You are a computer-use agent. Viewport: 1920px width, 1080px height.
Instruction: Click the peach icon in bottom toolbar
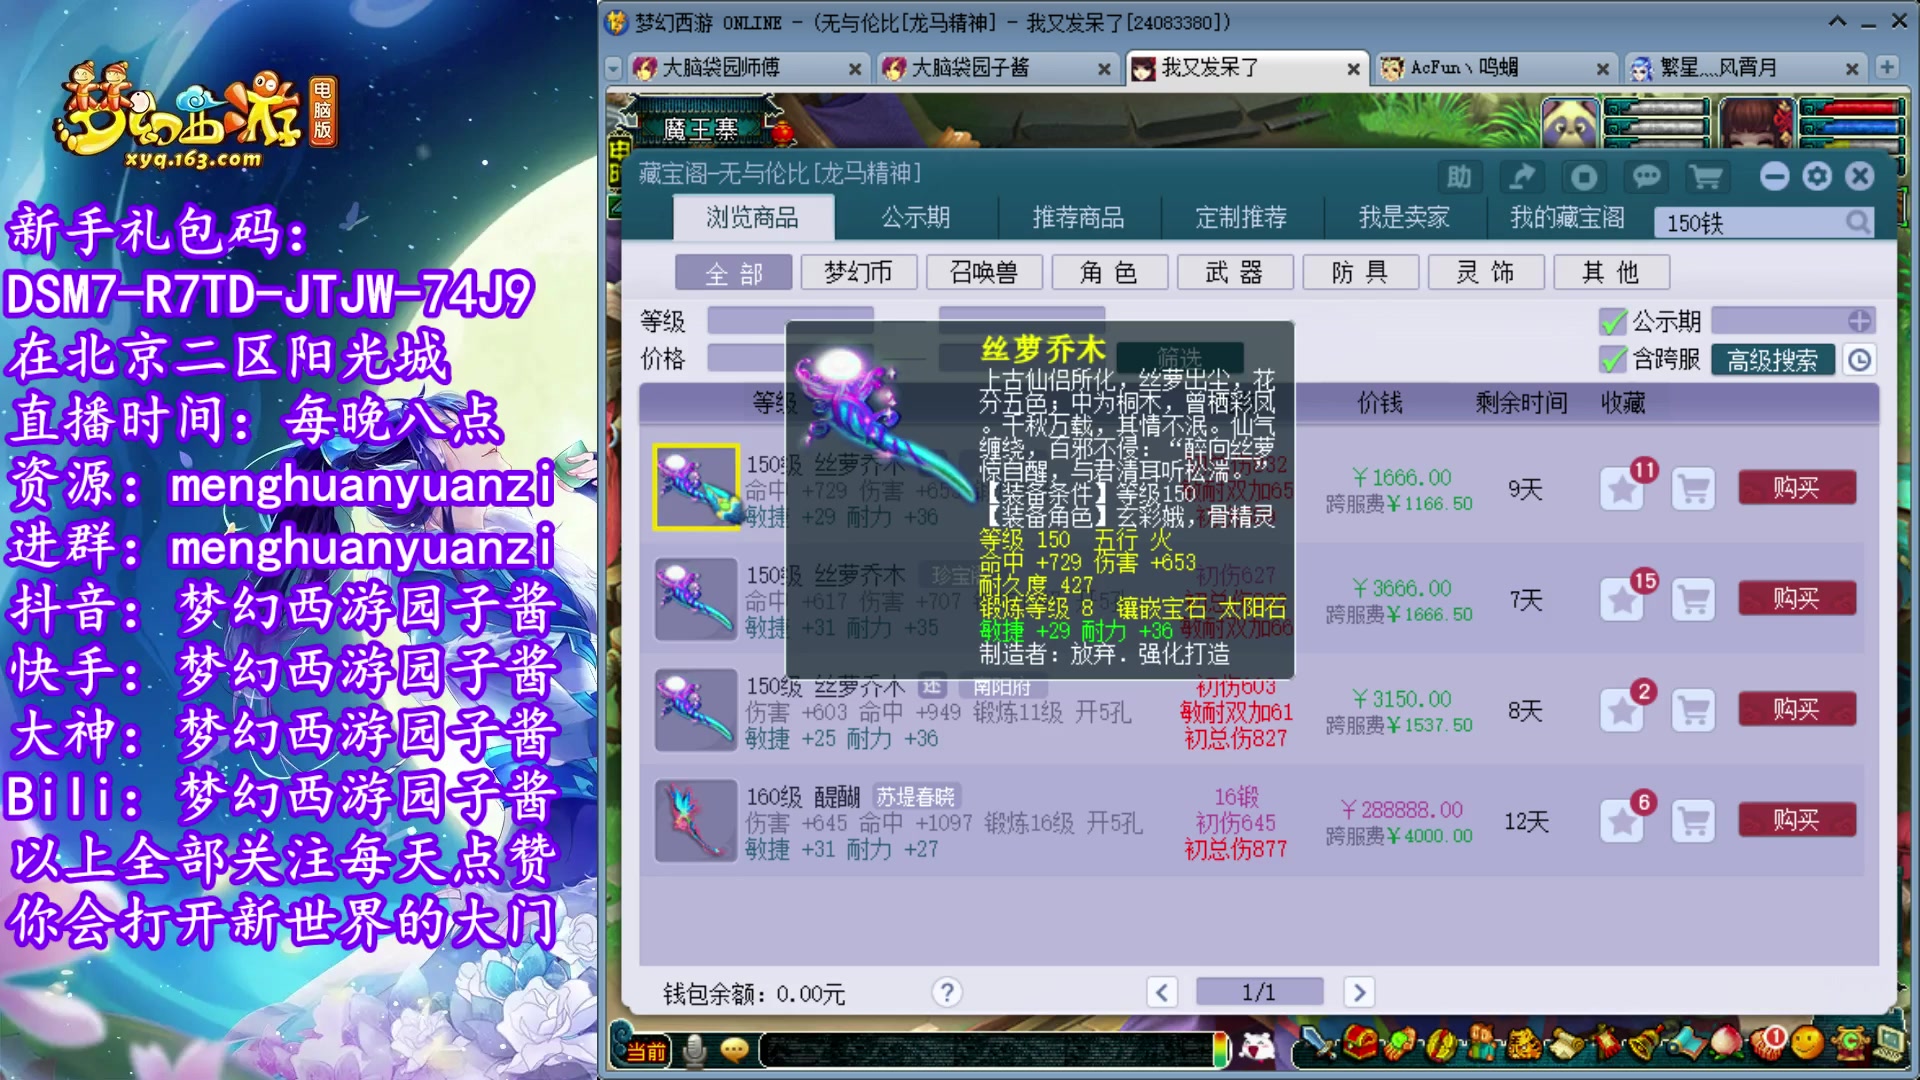click(1726, 1045)
